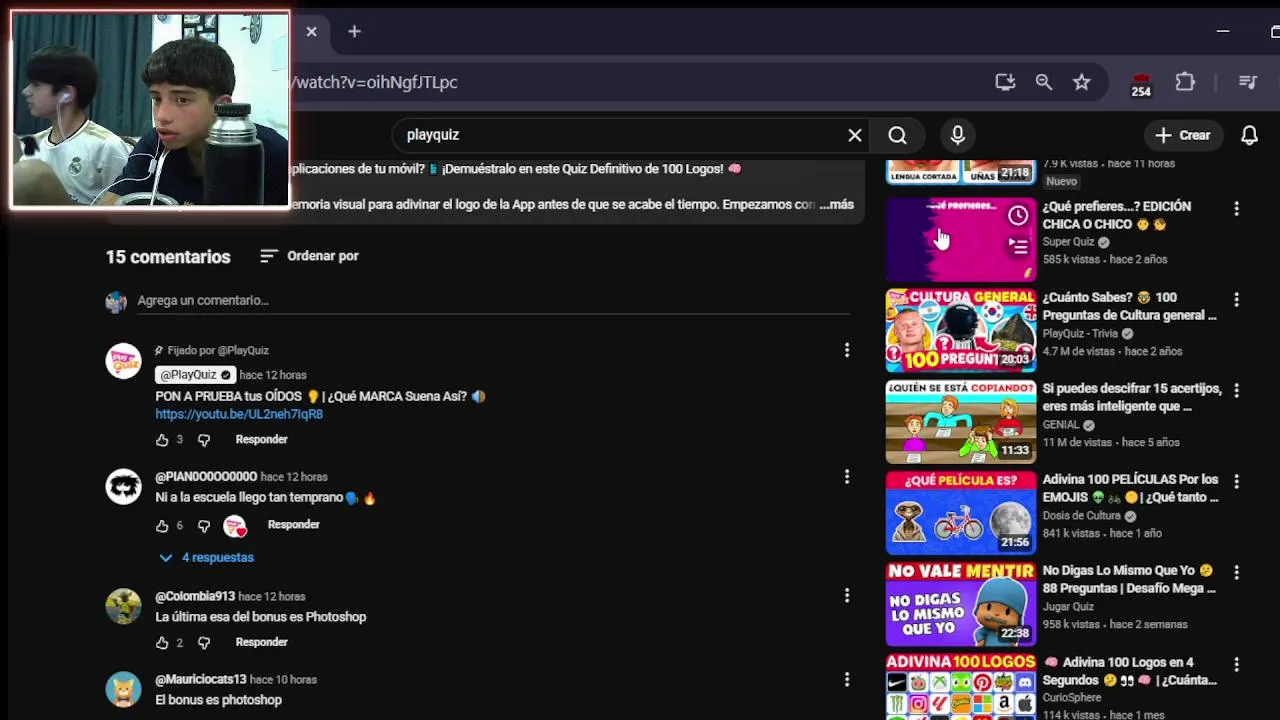Viewport: 1280px width, 720px height.
Task: Open @Colombia913 avatar image
Action: click(x=124, y=606)
